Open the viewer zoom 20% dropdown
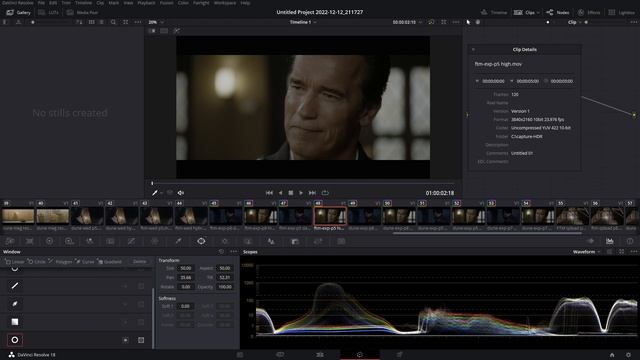The image size is (640, 360). click(x=156, y=22)
